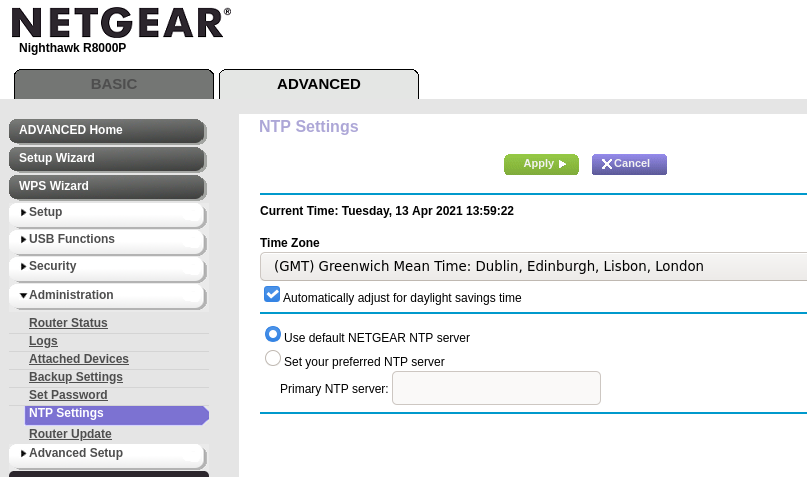Open Backup Settings
The height and width of the screenshot is (477, 807).
pyautogui.click(x=76, y=377)
